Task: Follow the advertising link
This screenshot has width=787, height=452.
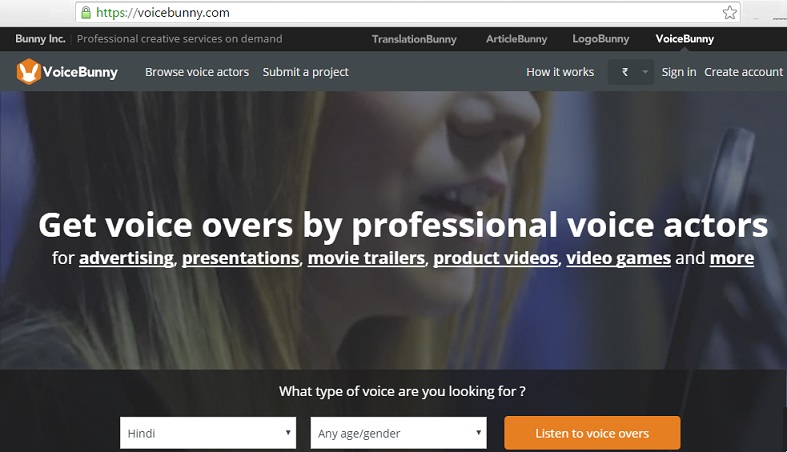Action: click(126, 258)
